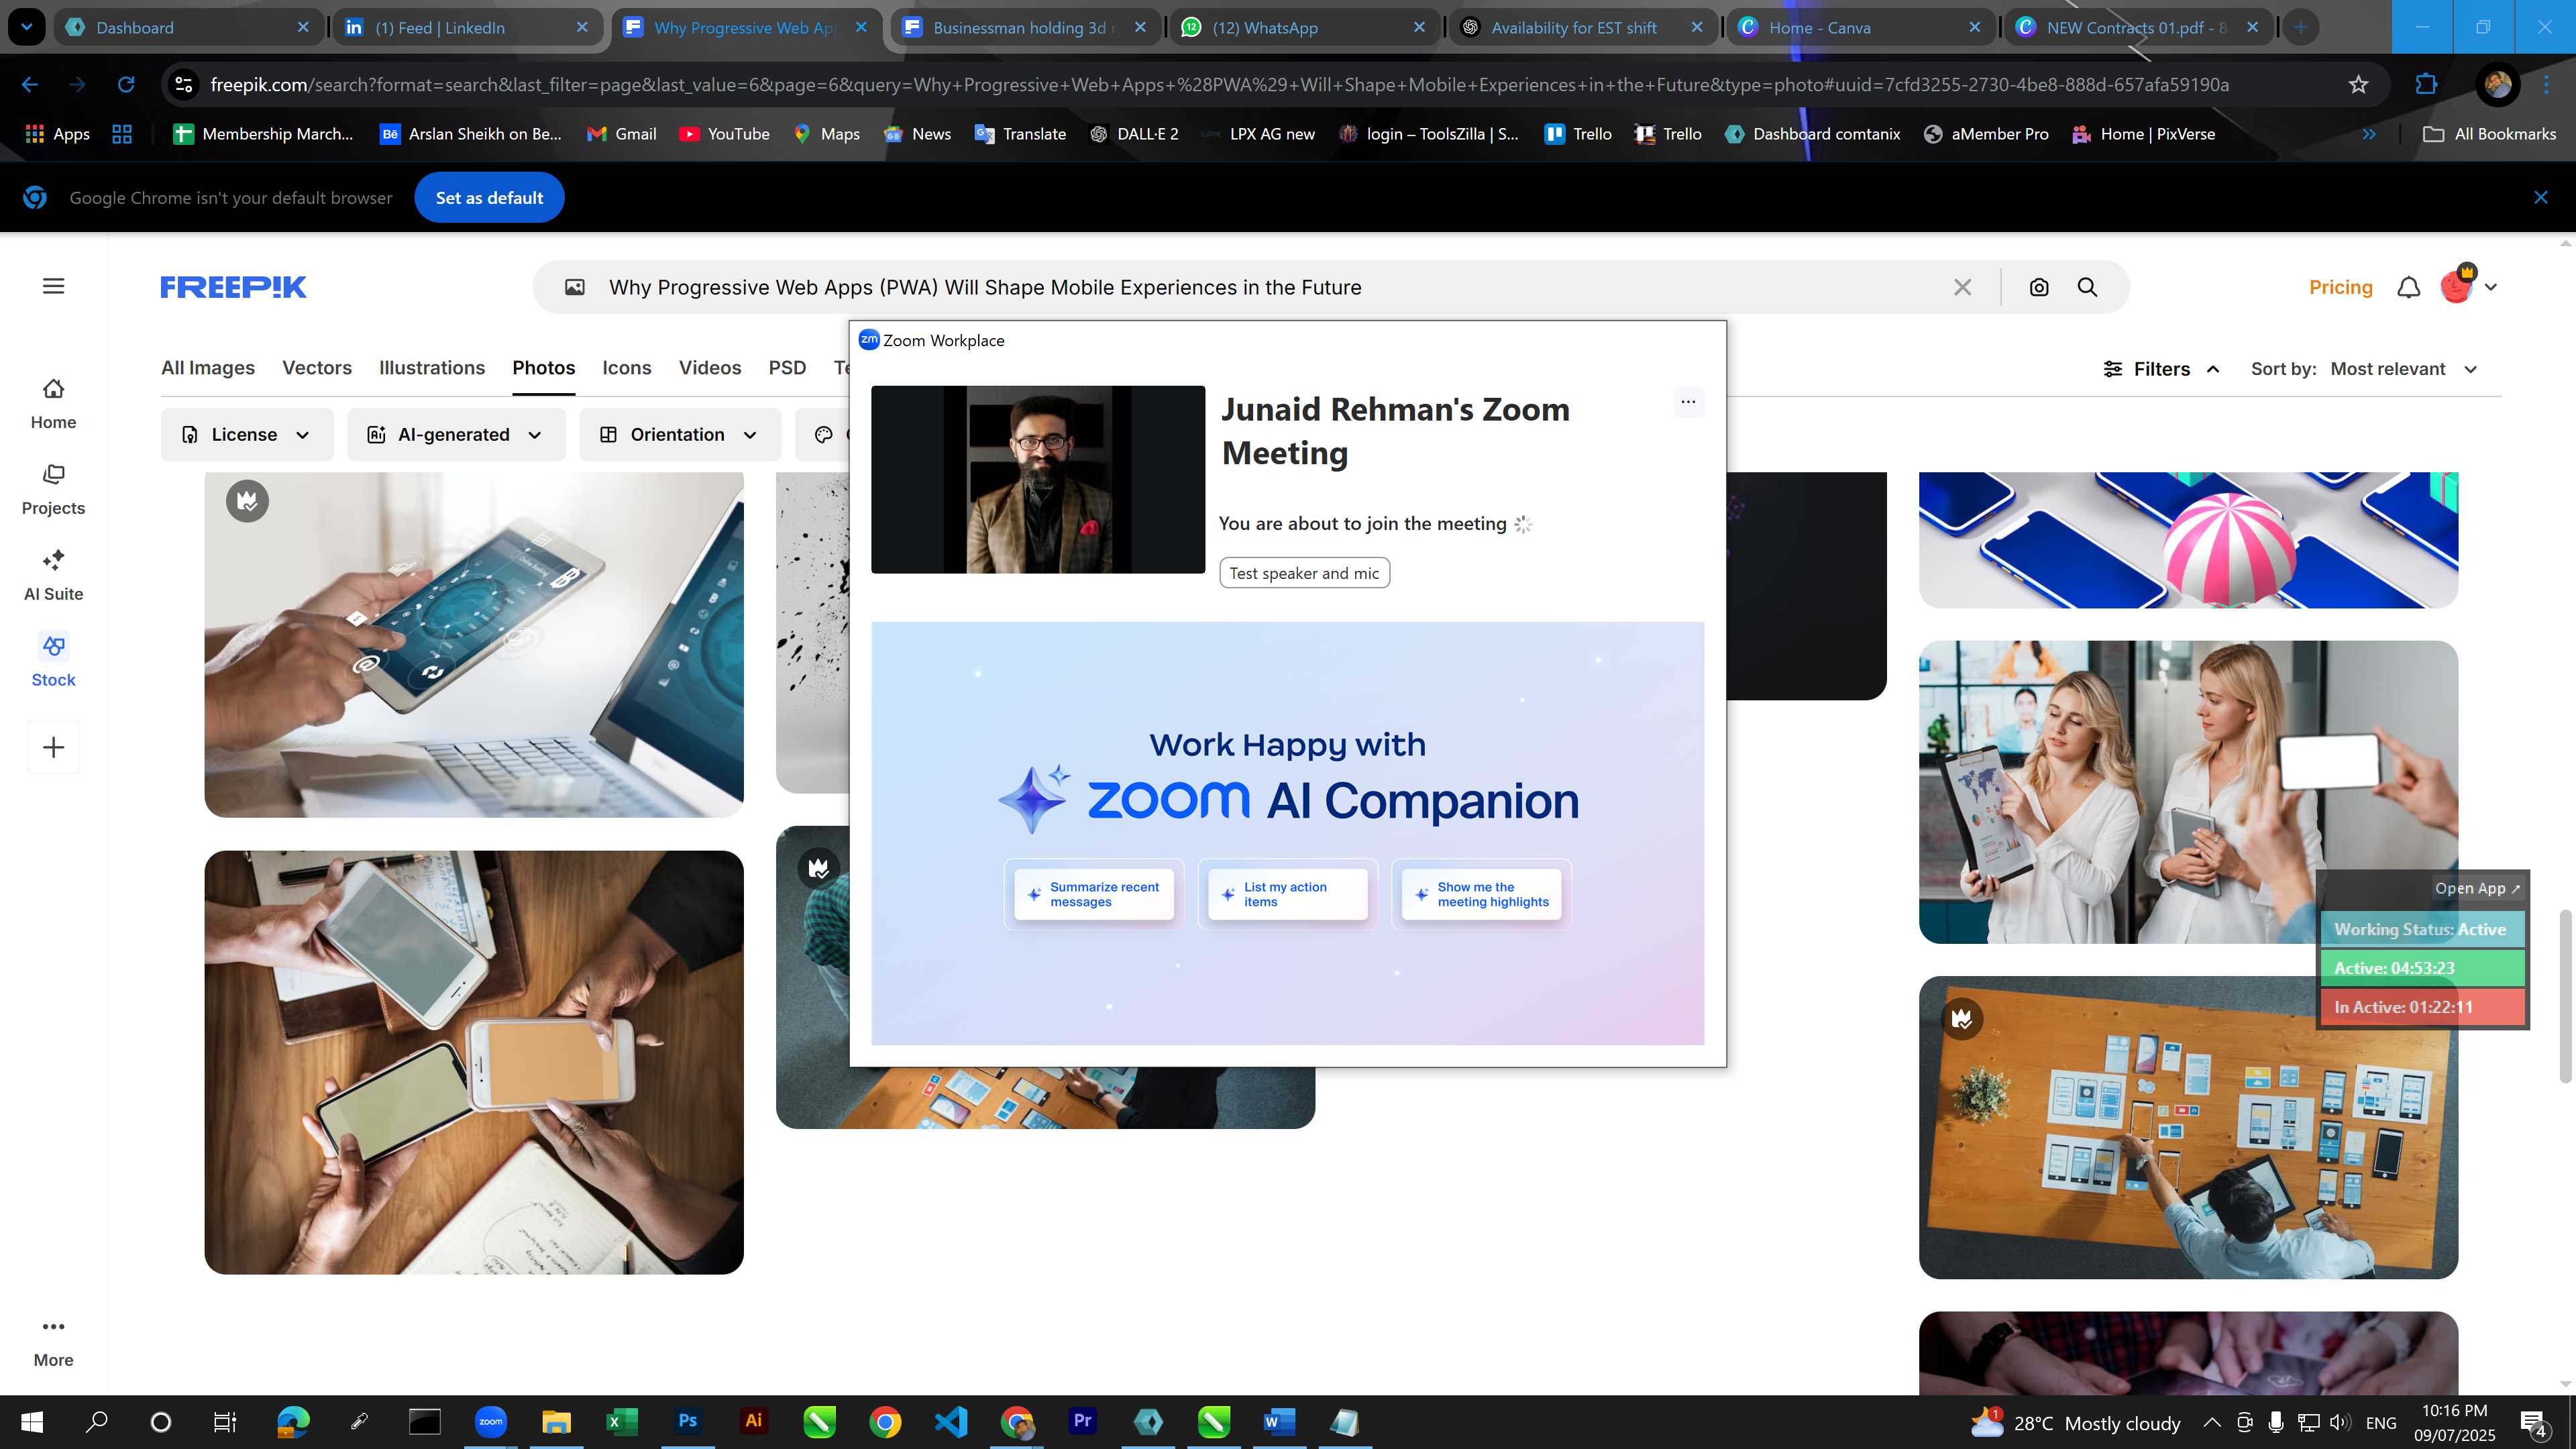Dismiss the default browser notification bar

2541,197
